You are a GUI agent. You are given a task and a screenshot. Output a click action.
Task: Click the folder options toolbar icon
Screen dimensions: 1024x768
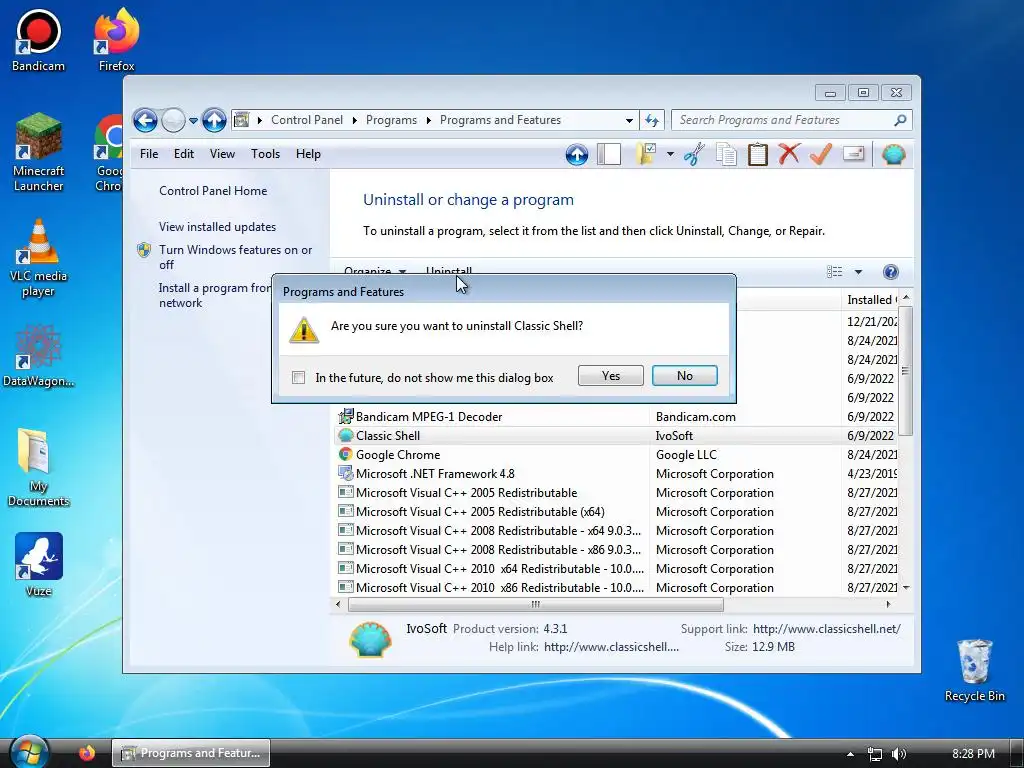coord(645,155)
